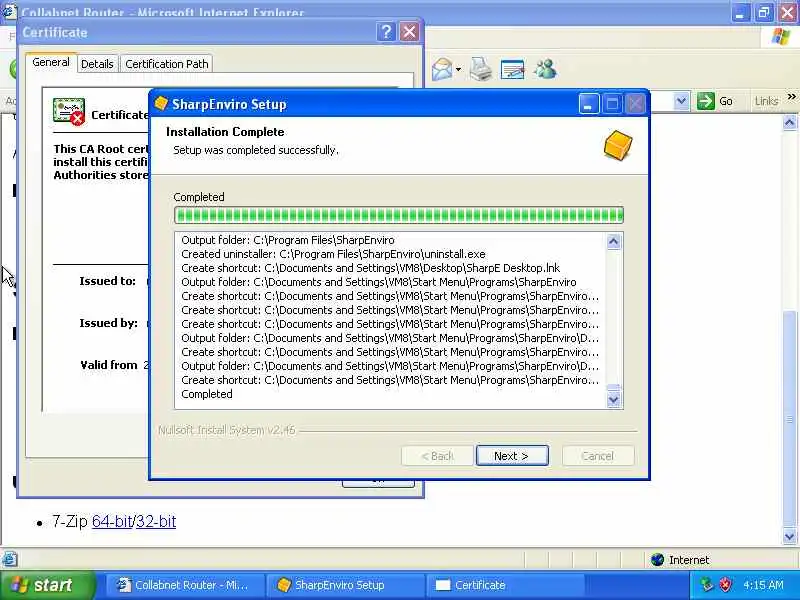Click the IE page icon in status bar
The width and height of the screenshot is (800, 600).
(9, 560)
